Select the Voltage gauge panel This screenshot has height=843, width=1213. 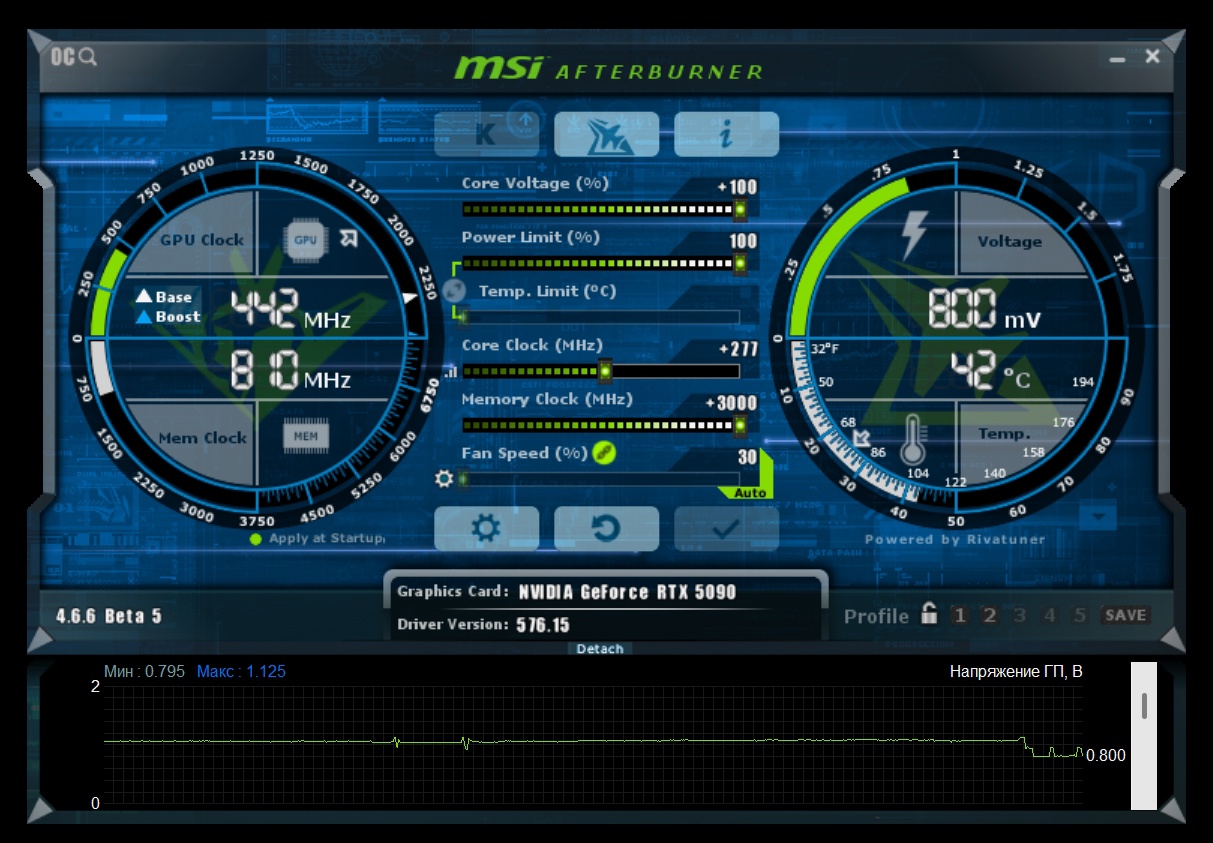[x=1010, y=241]
